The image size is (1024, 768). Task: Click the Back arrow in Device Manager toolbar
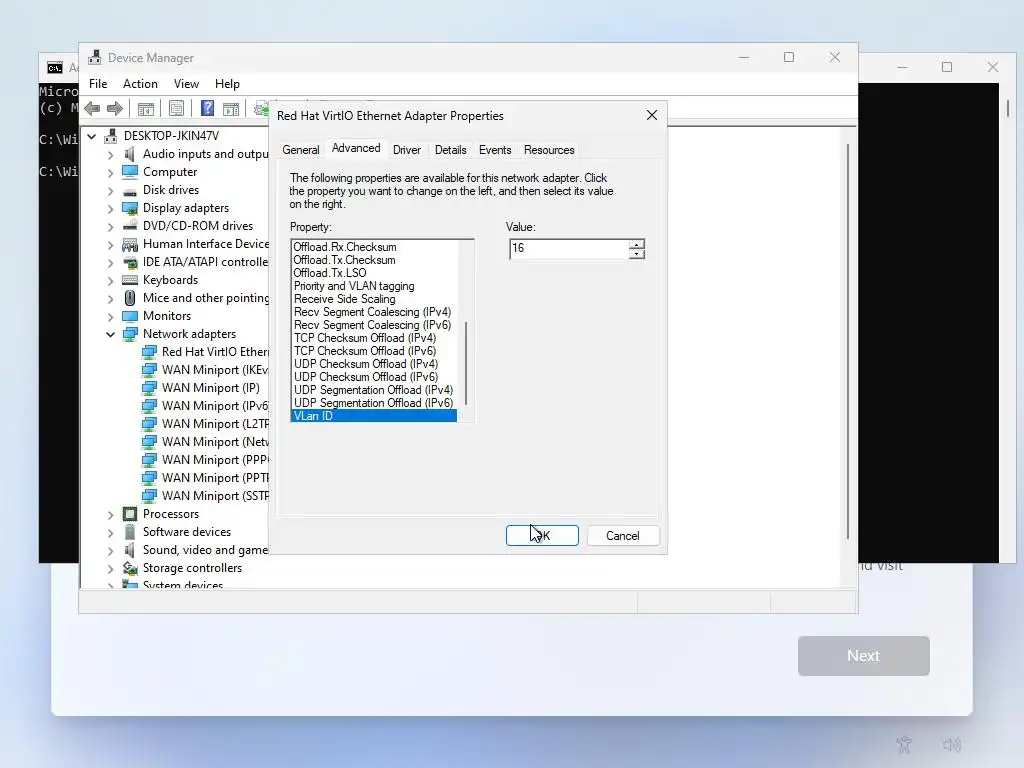click(92, 109)
